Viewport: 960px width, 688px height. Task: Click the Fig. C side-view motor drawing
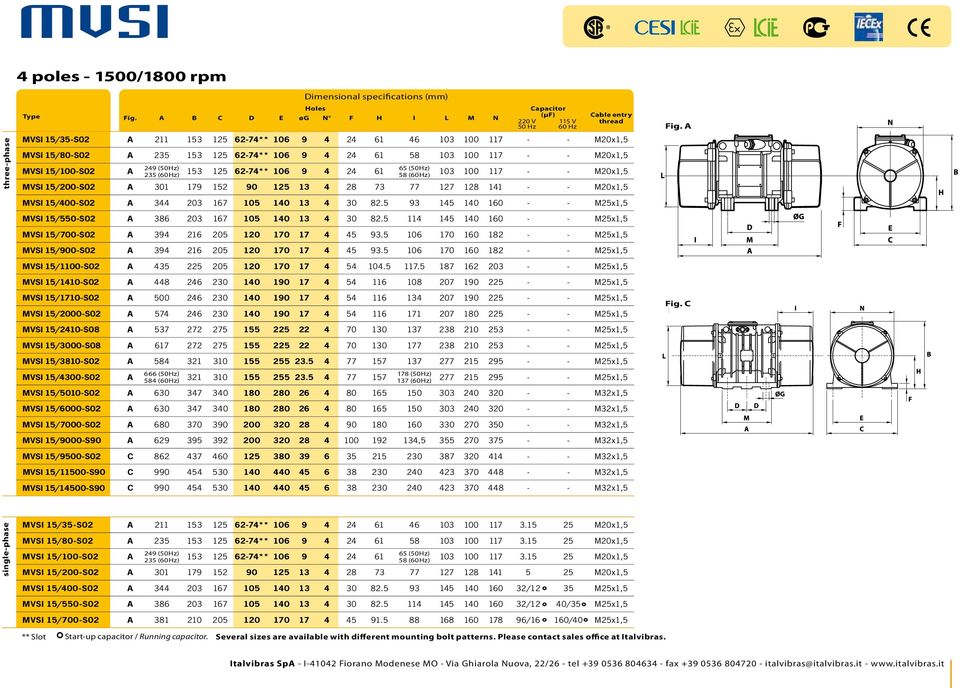click(746, 356)
